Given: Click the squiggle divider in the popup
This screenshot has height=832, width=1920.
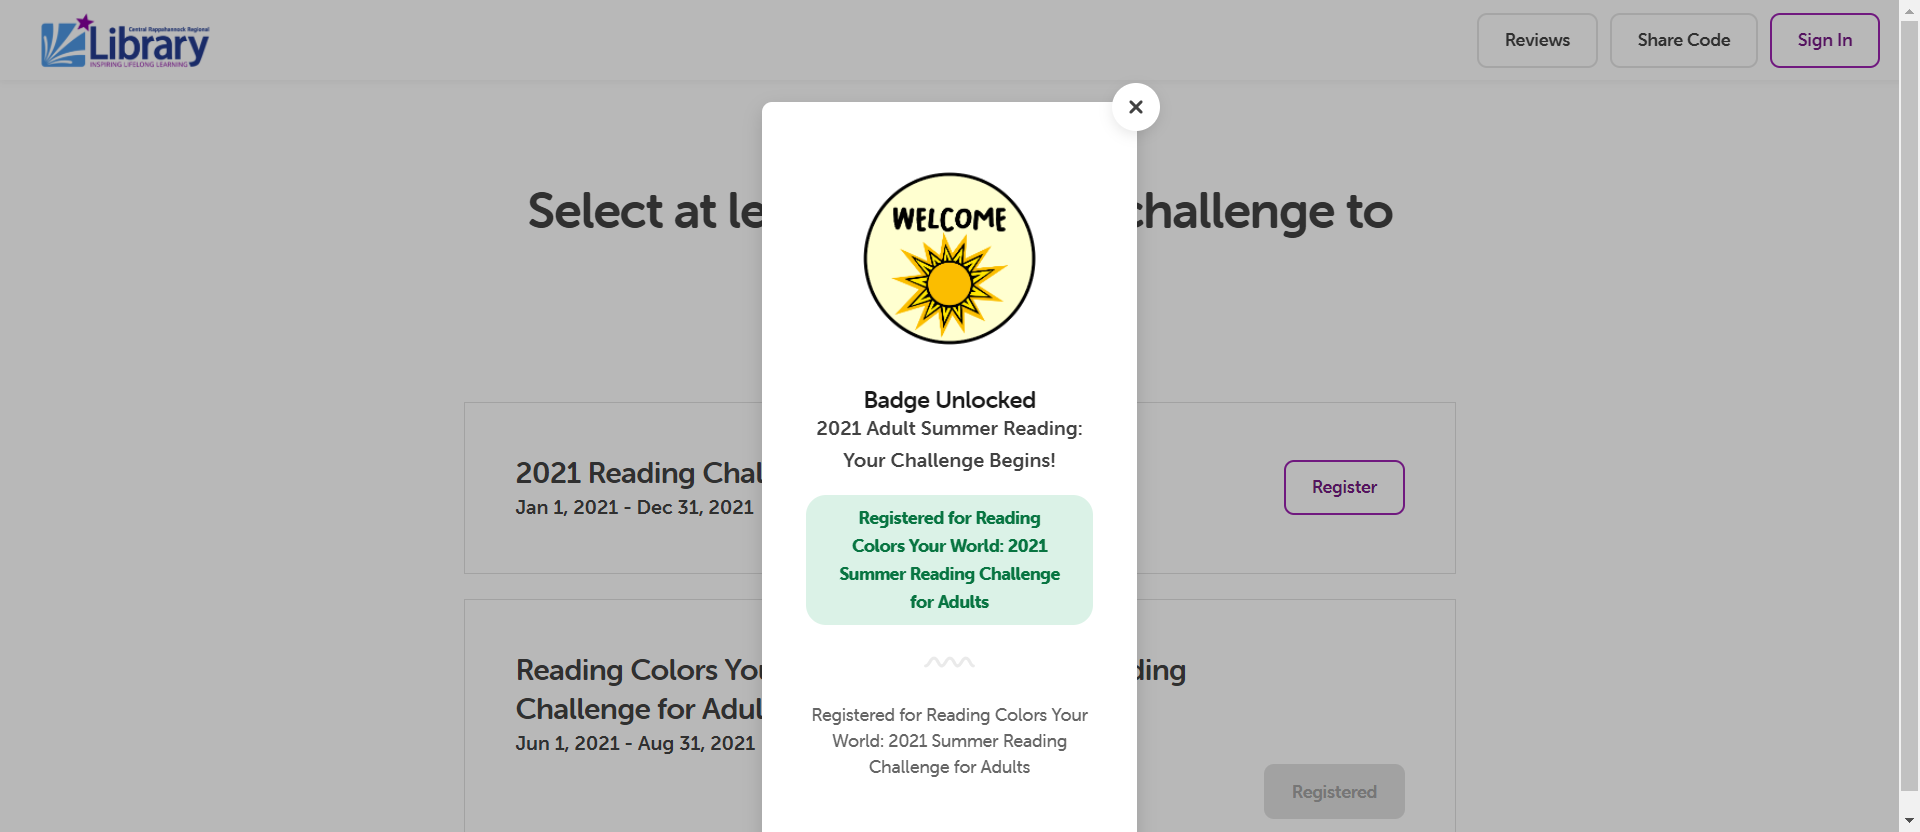Looking at the screenshot, I should [x=949, y=662].
